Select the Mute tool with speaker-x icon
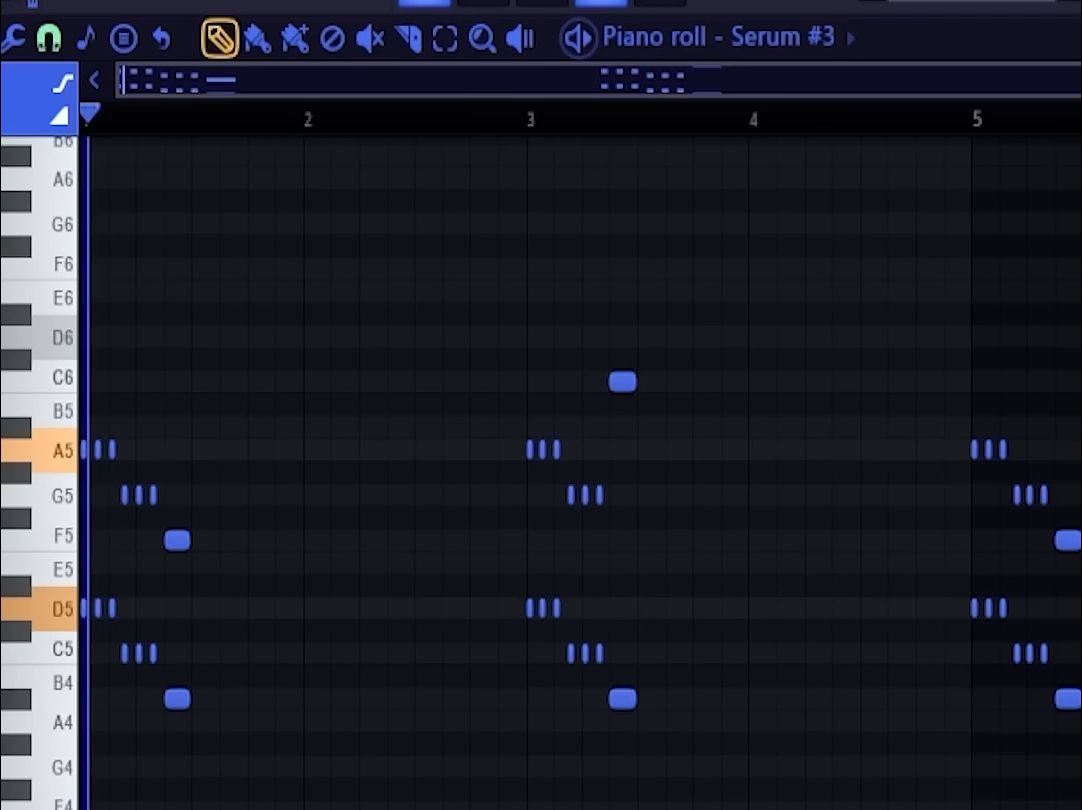The height and width of the screenshot is (810, 1082). 370,39
